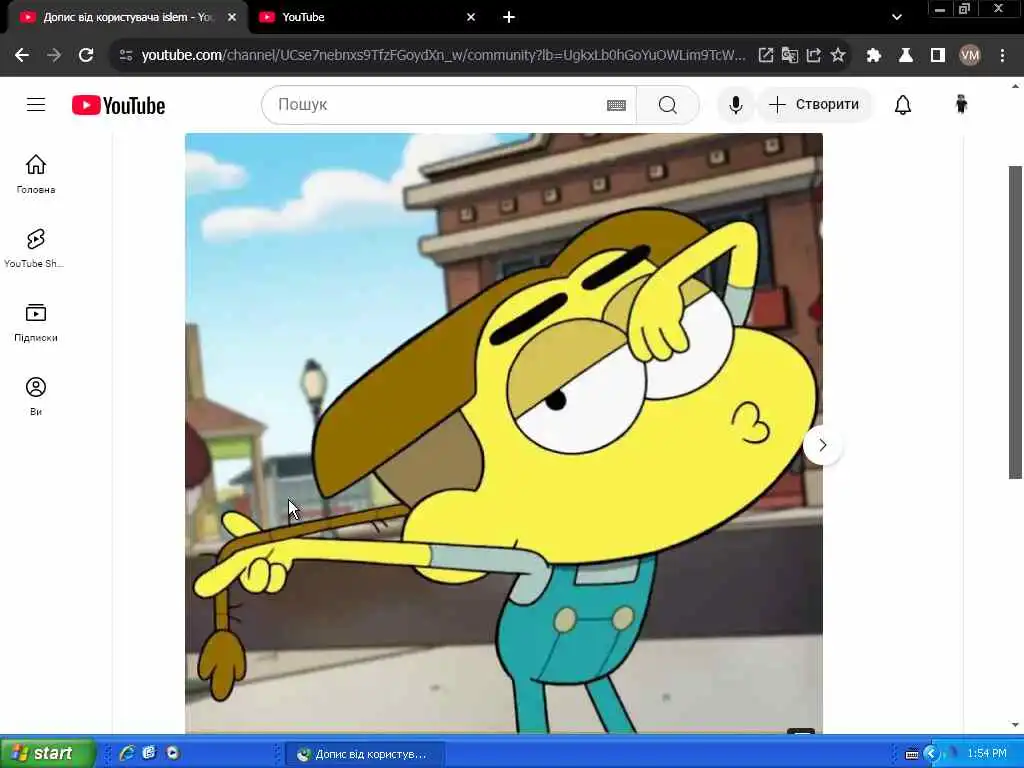Image resolution: width=1024 pixels, height=768 pixels.
Task: Click the tray keyboard icon
Action: coord(912,754)
